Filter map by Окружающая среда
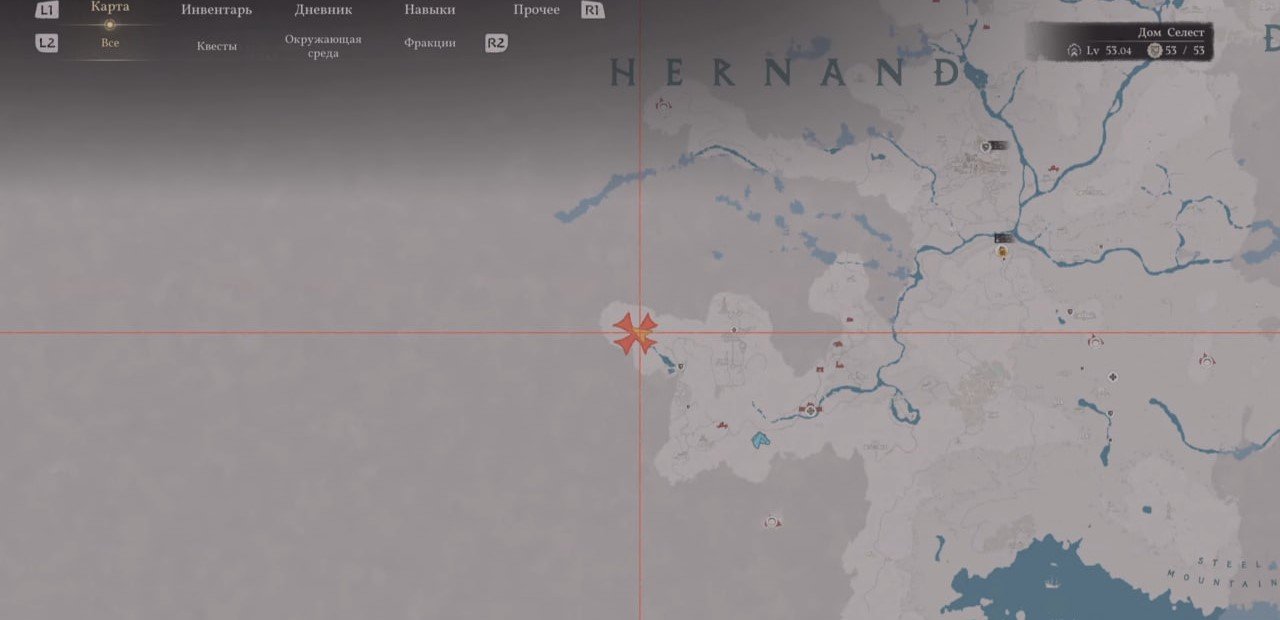 point(323,46)
